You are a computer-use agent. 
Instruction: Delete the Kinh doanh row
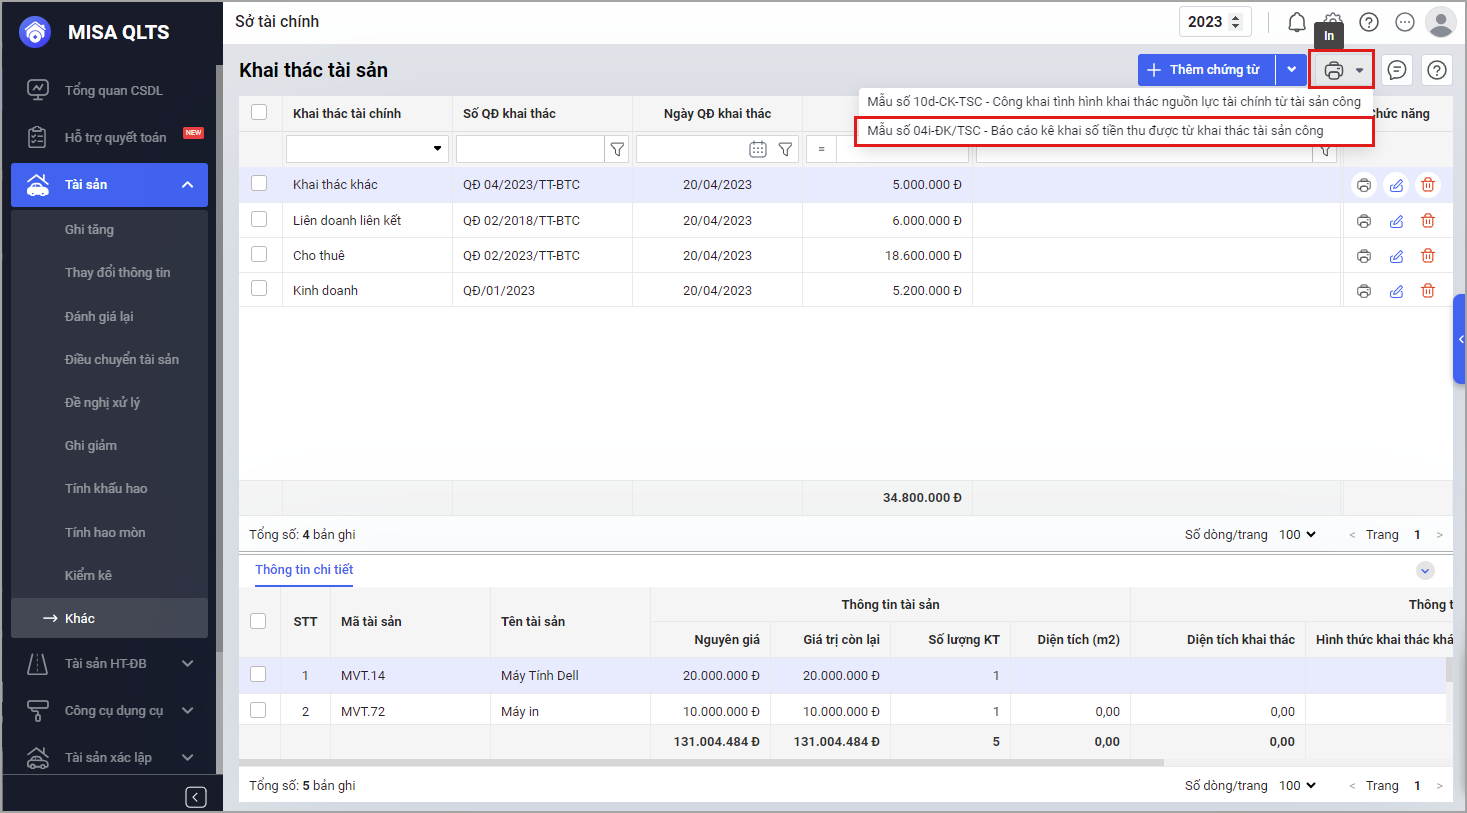[x=1428, y=291]
